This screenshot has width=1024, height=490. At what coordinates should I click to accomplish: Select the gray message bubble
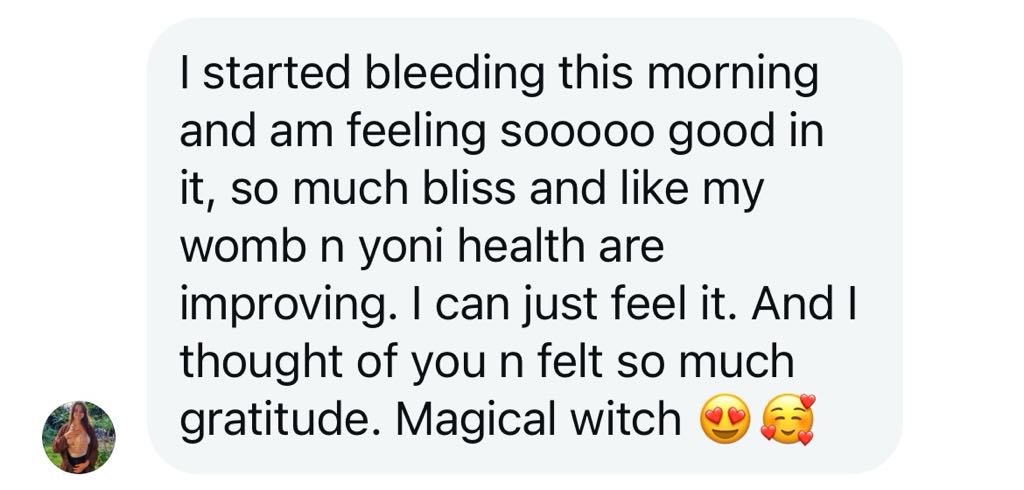(524, 246)
